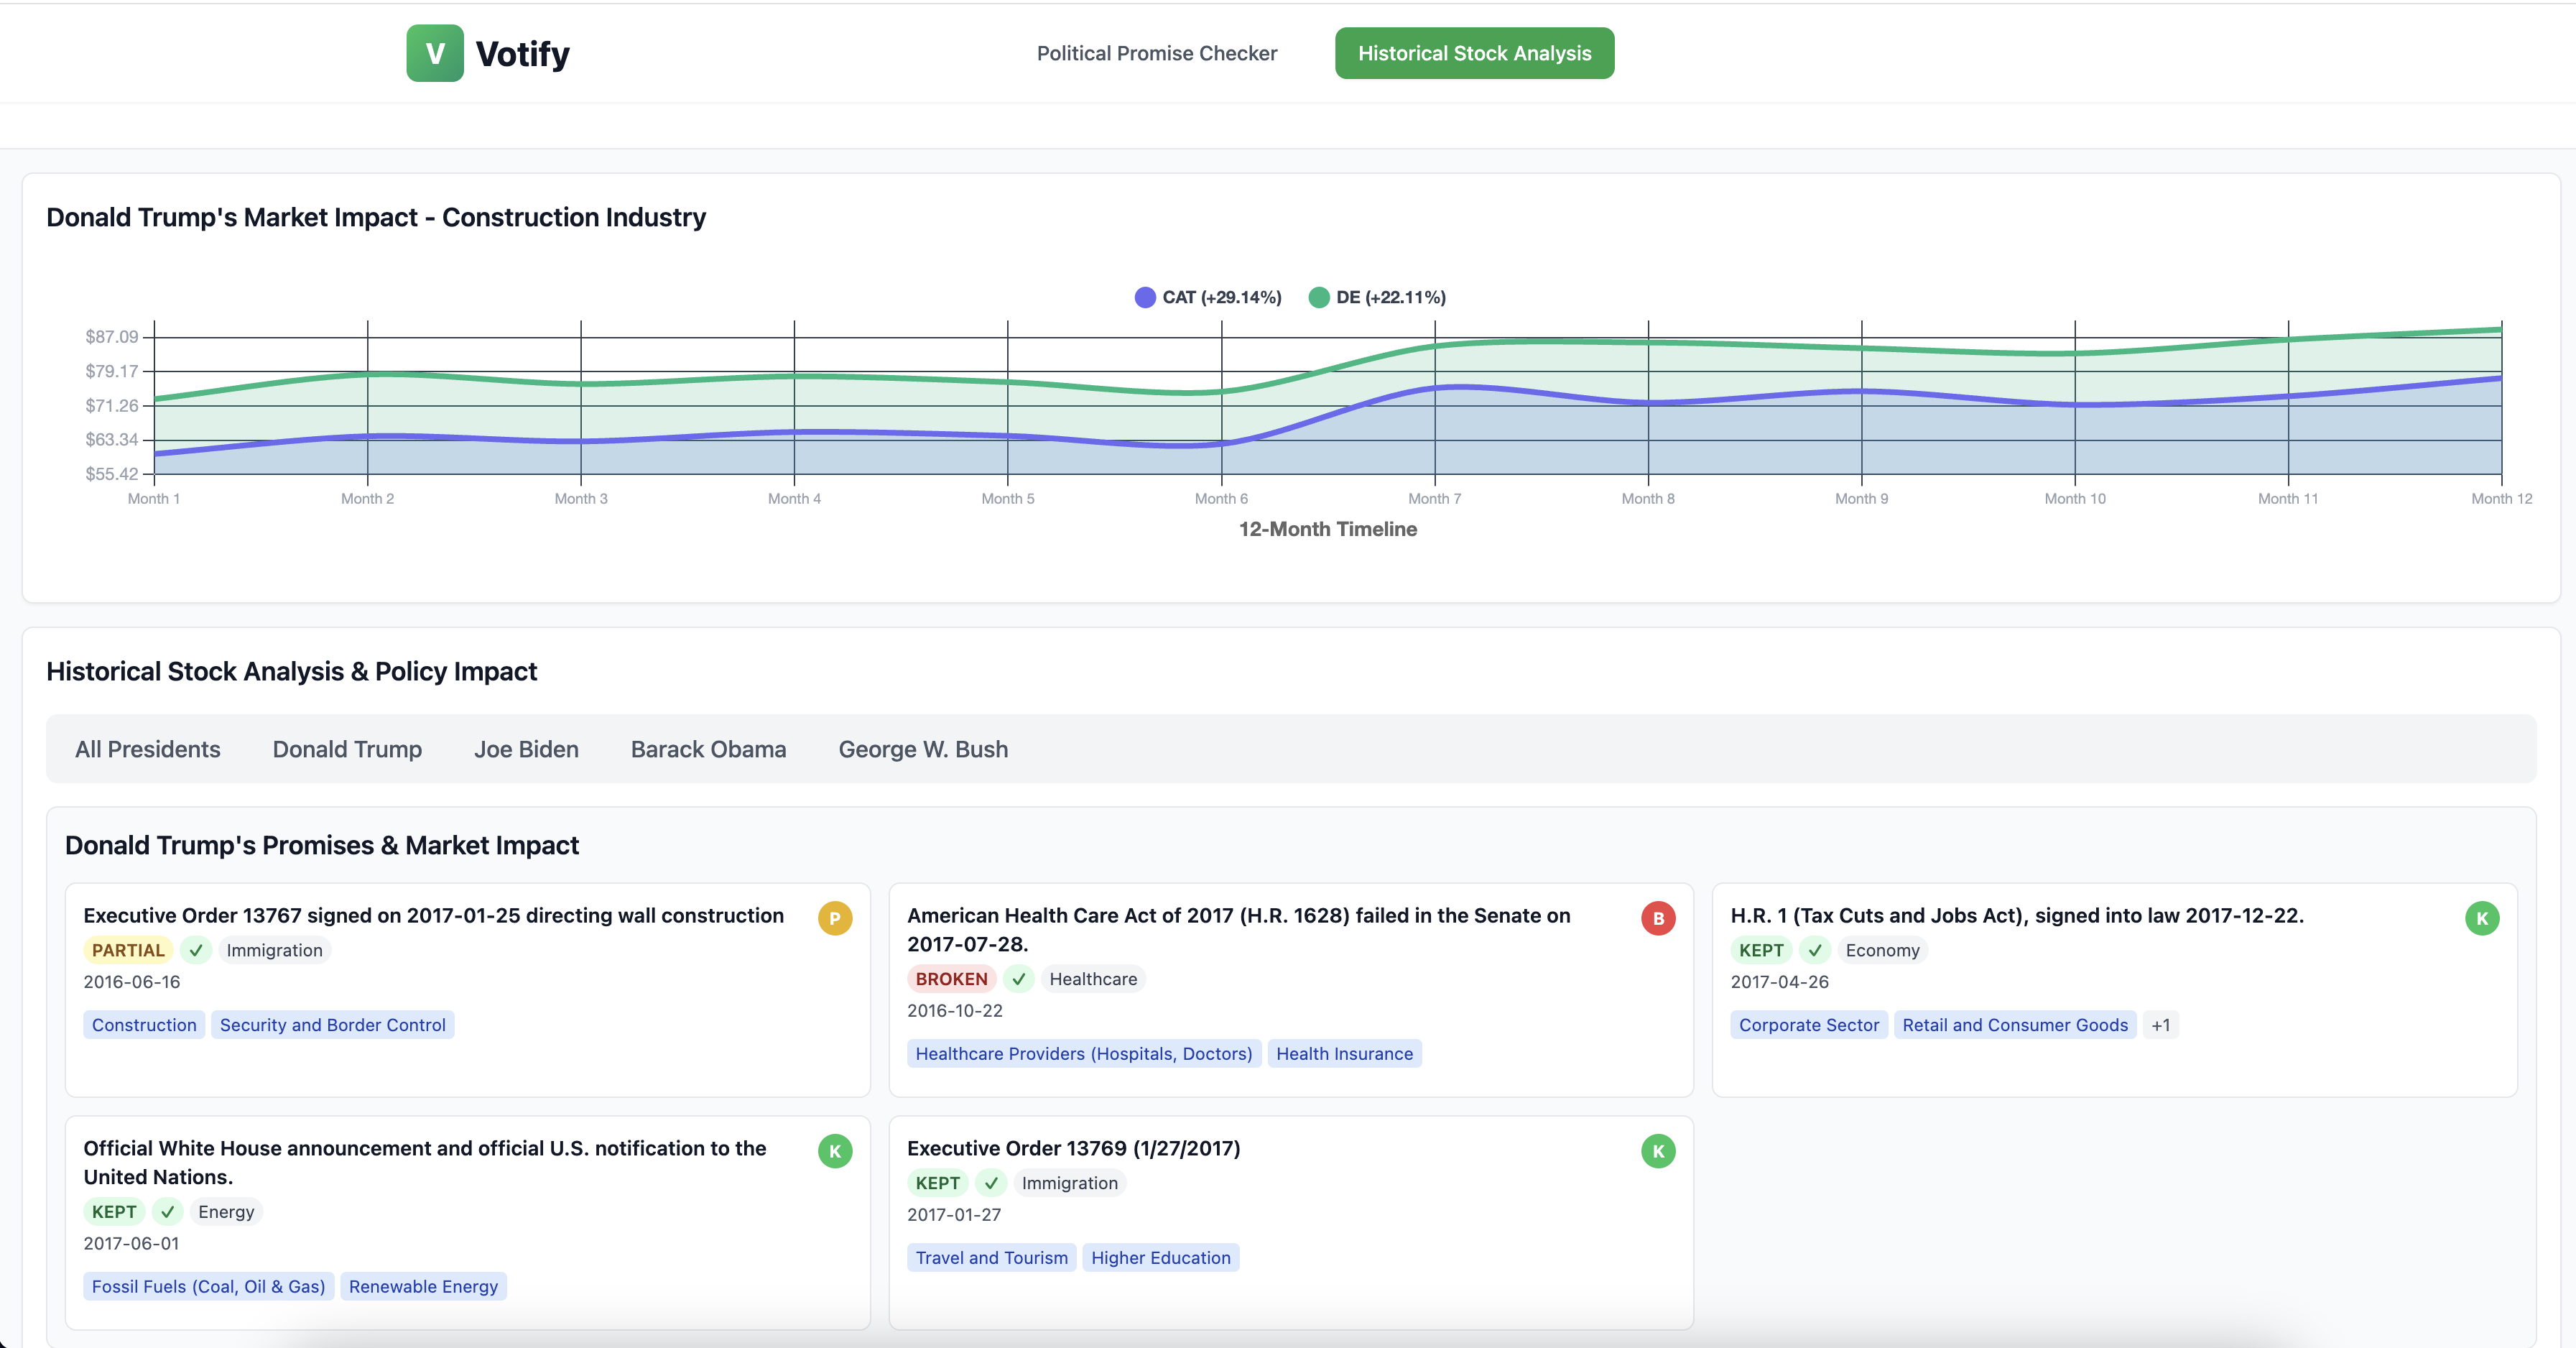Click the K badge on Executive Order 13769

coord(1657,1151)
